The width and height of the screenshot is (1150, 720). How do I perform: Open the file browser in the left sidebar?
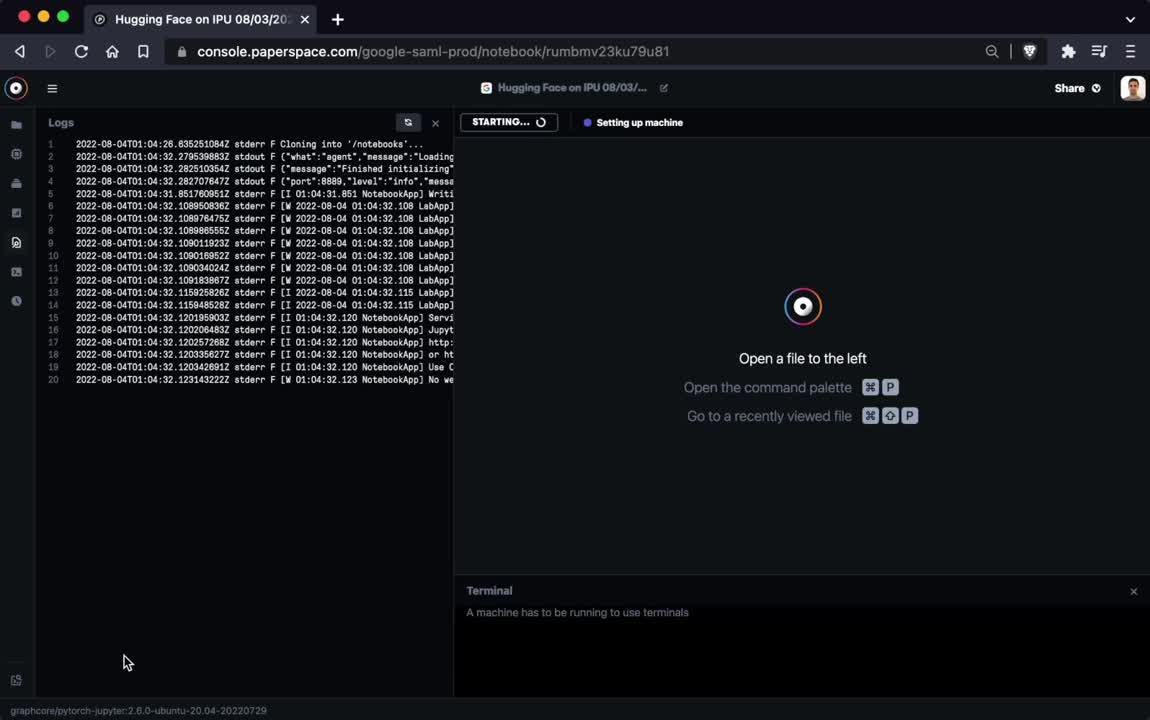pos(16,124)
